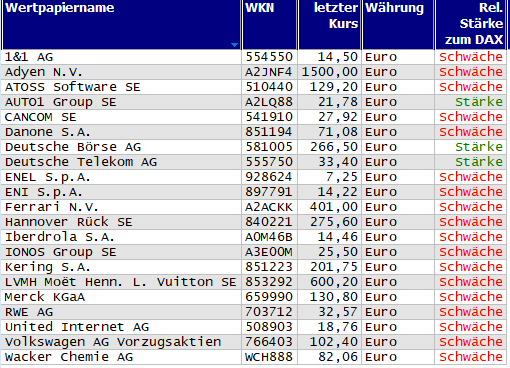Click WKN cell 840221
510x368 pixels.
269,222
